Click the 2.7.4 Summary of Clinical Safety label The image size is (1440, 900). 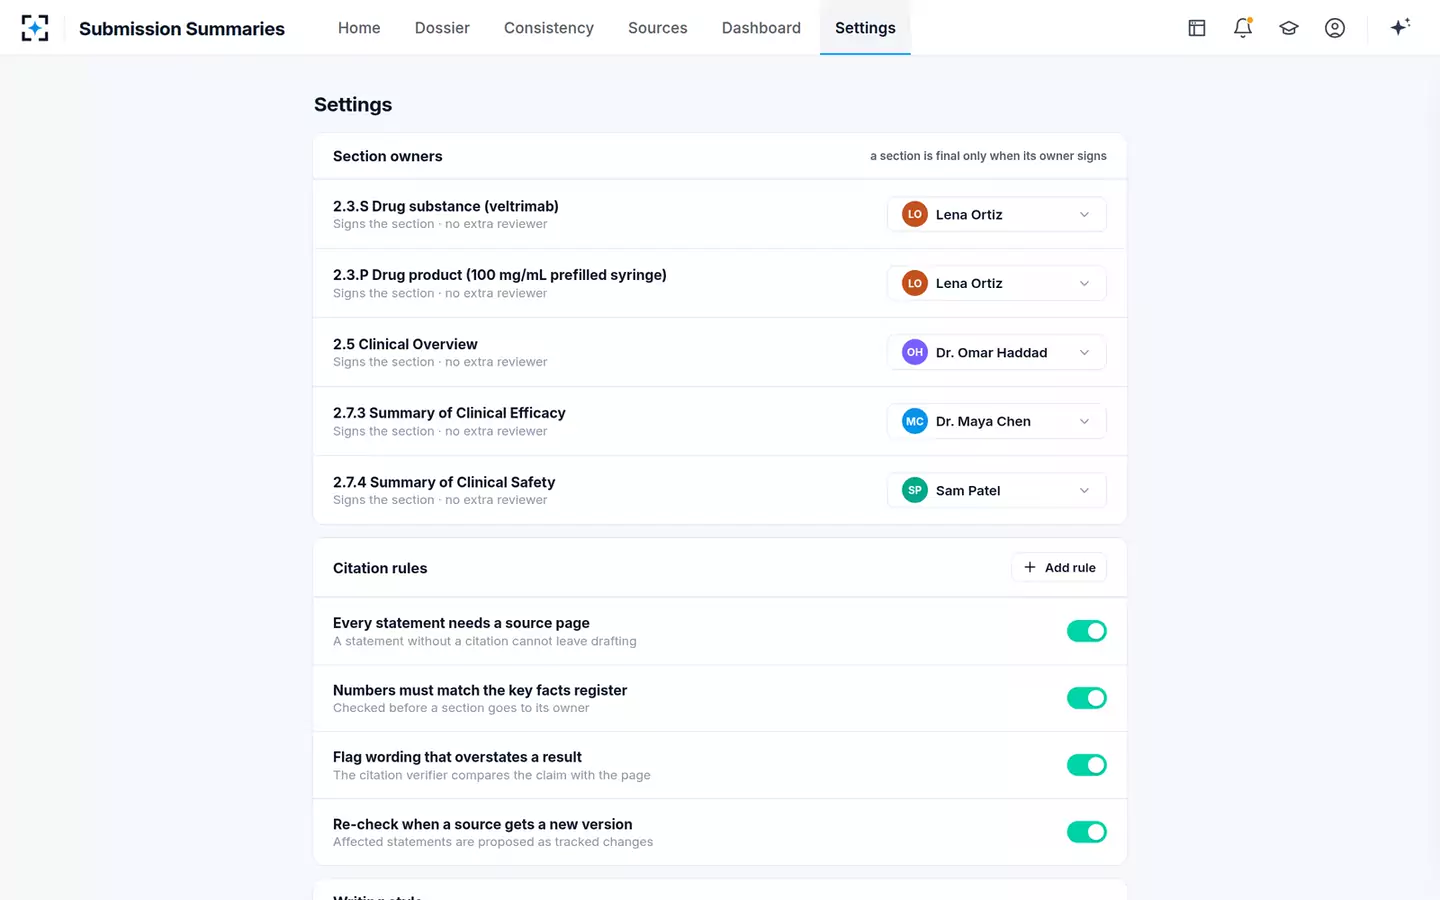[444, 482]
